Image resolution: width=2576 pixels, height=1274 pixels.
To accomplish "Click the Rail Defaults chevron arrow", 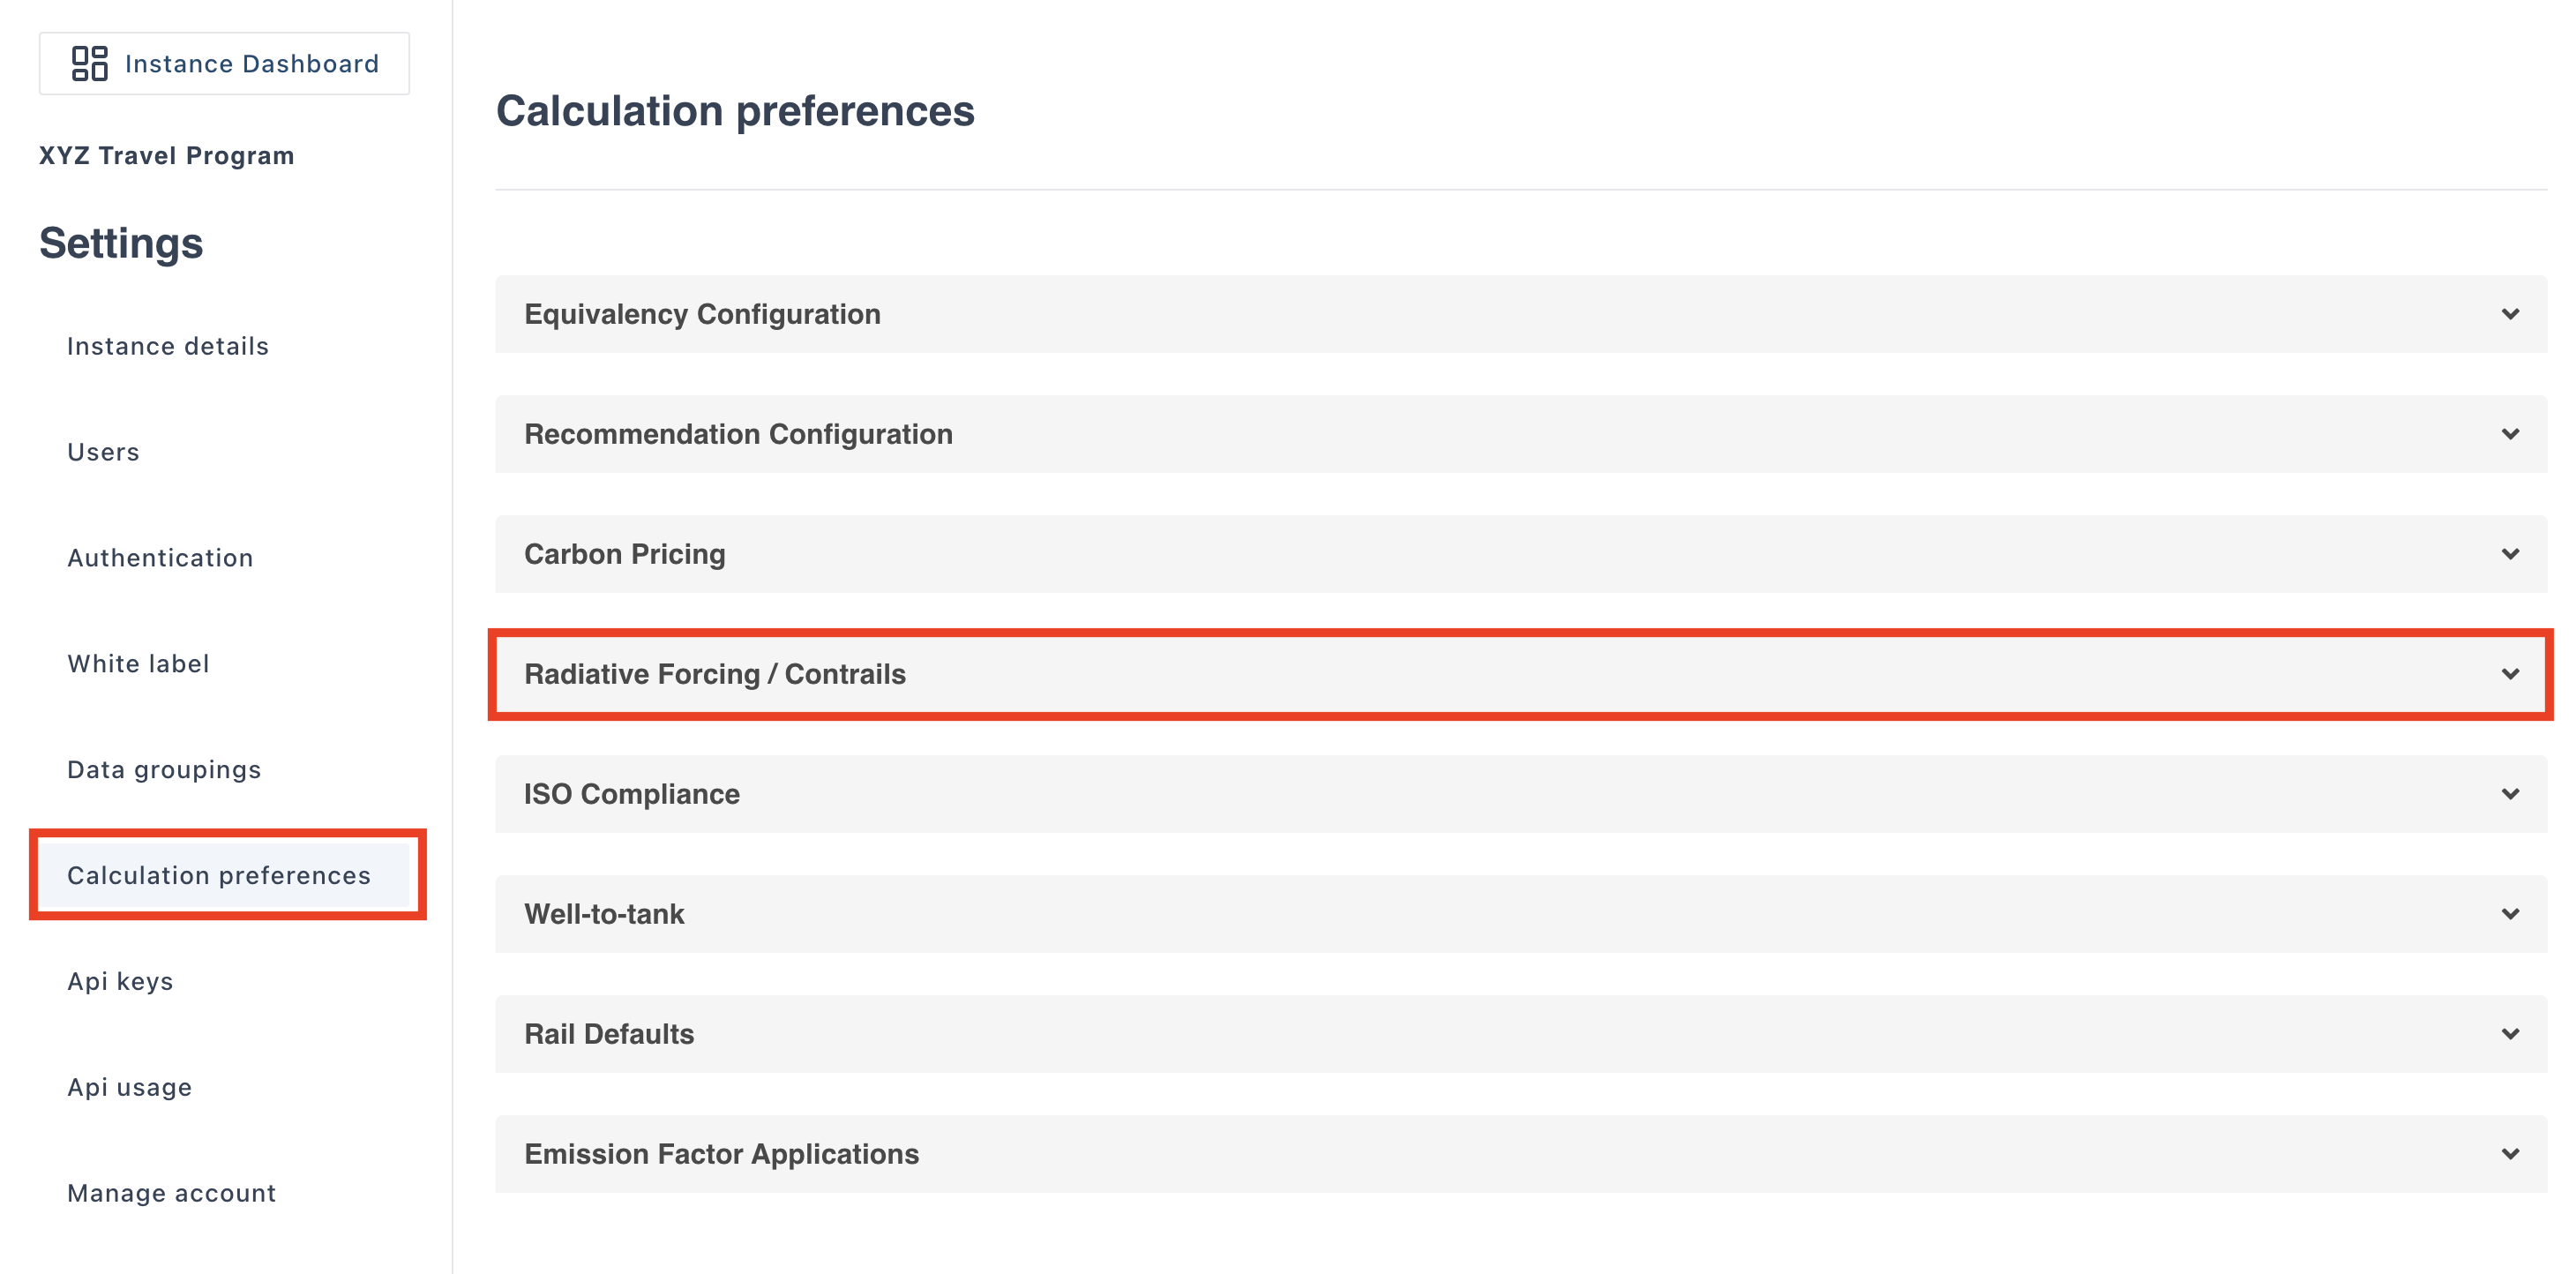I will coord(2509,1034).
